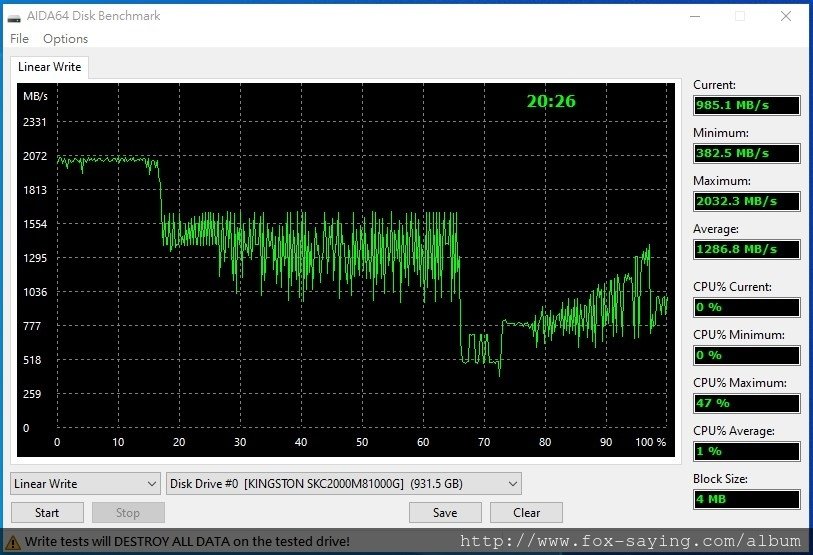
Task: Open the Disk Drive #0 KINGSTON selector dropdown
Action: point(344,484)
